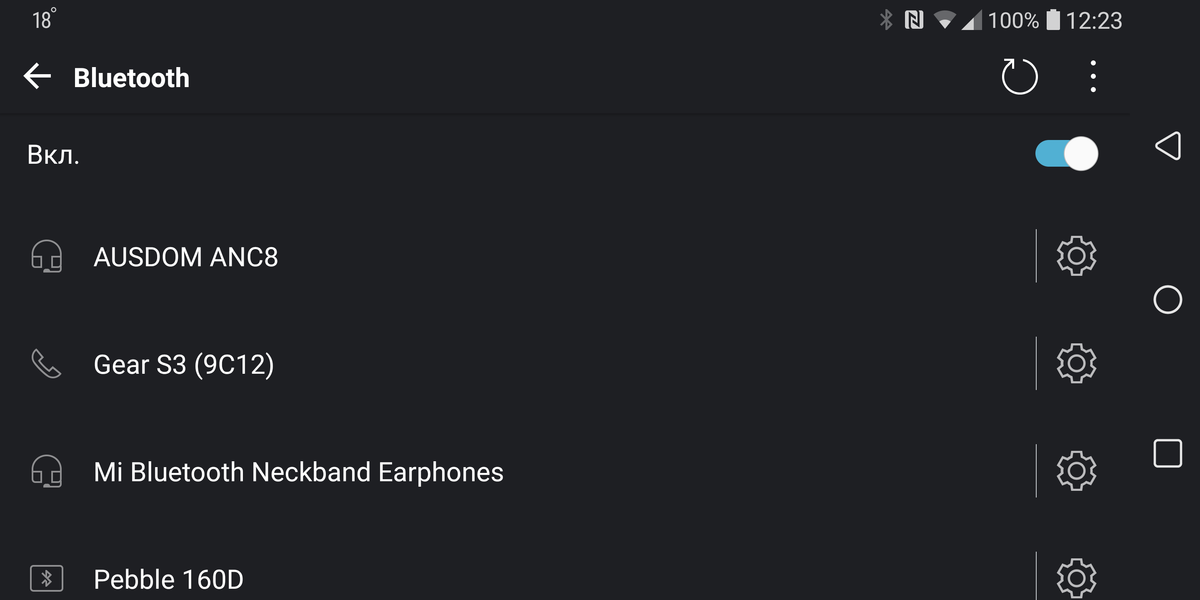1200x600 pixels.
Task: Tap the Bluetooth status bar icon
Action: pos(886,19)
